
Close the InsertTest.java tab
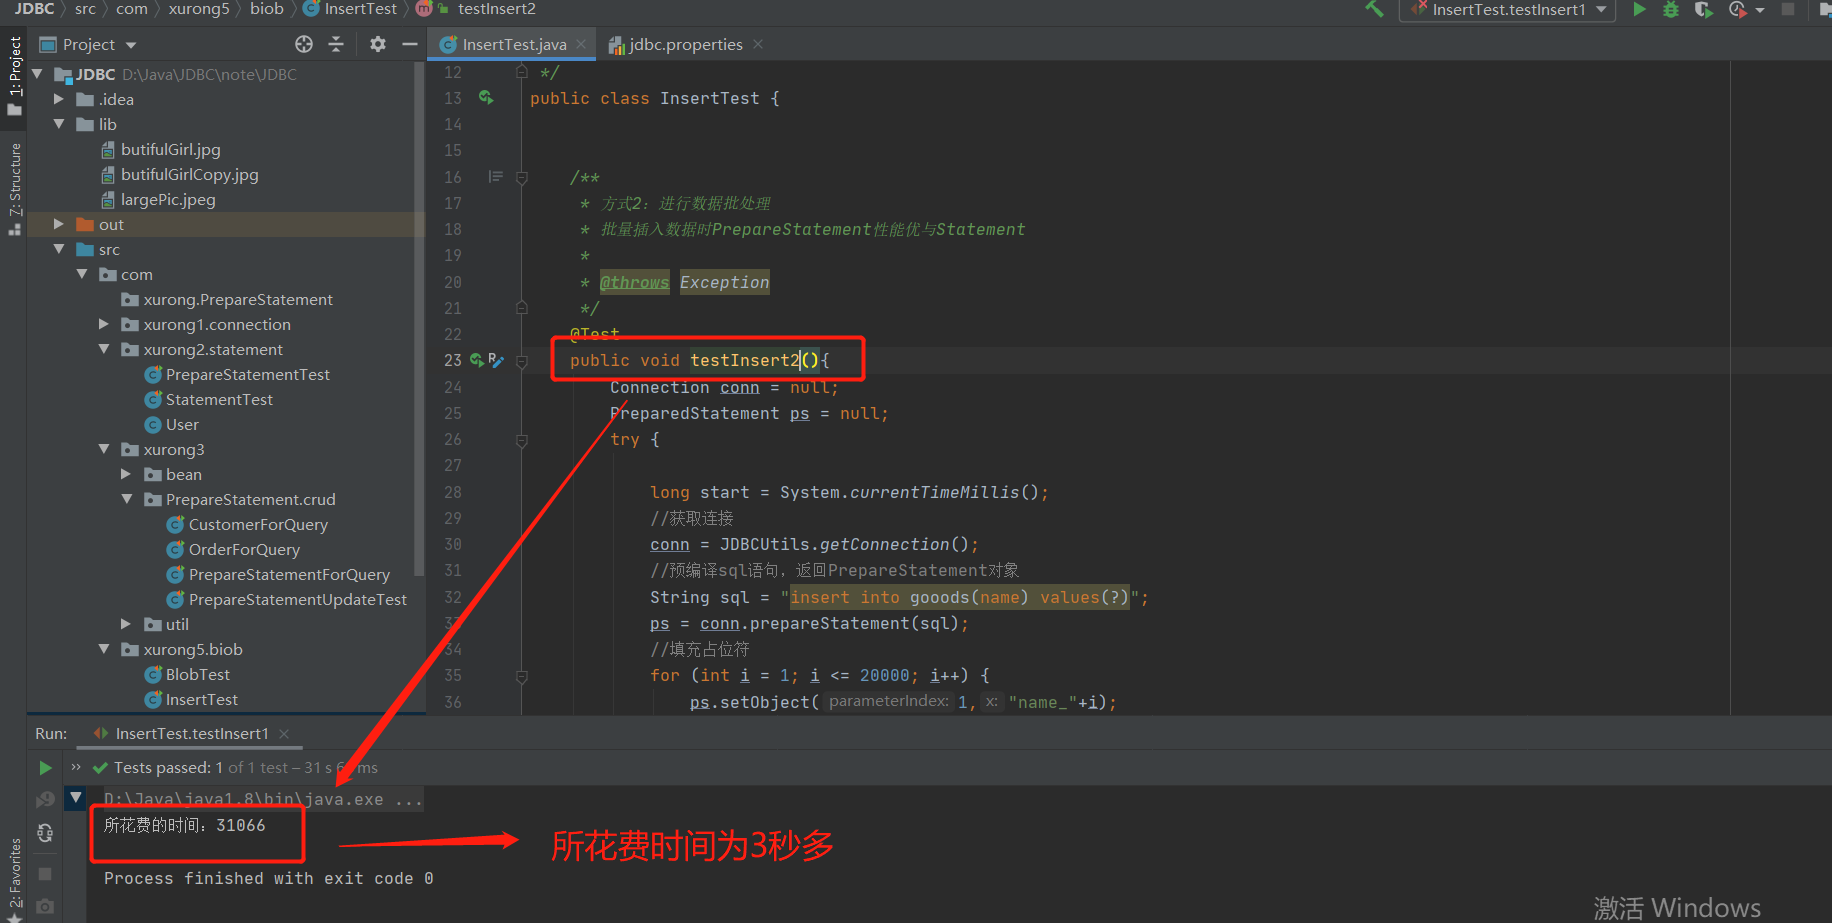(x=581, y=44)
